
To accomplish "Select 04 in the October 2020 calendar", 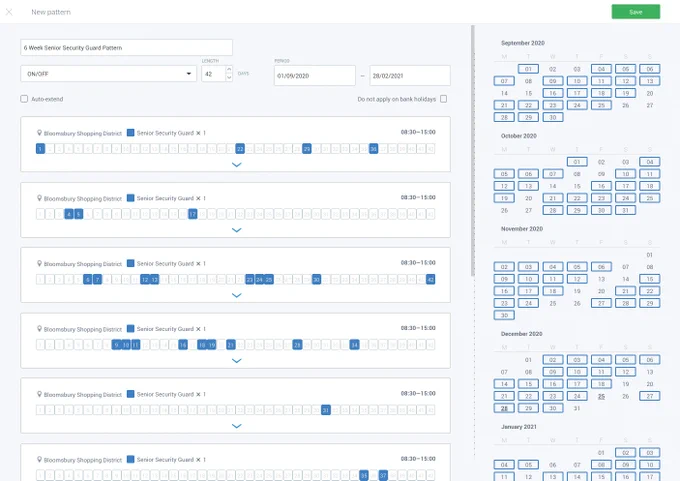I will tap(650, 162).
